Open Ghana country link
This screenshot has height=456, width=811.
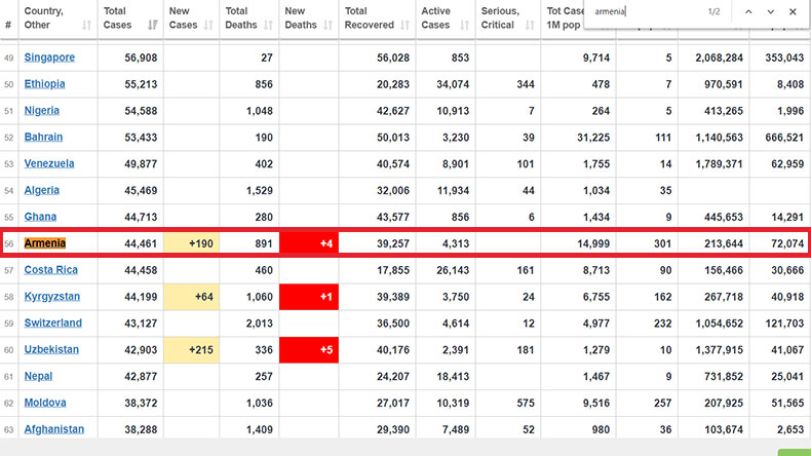[40, 217]
